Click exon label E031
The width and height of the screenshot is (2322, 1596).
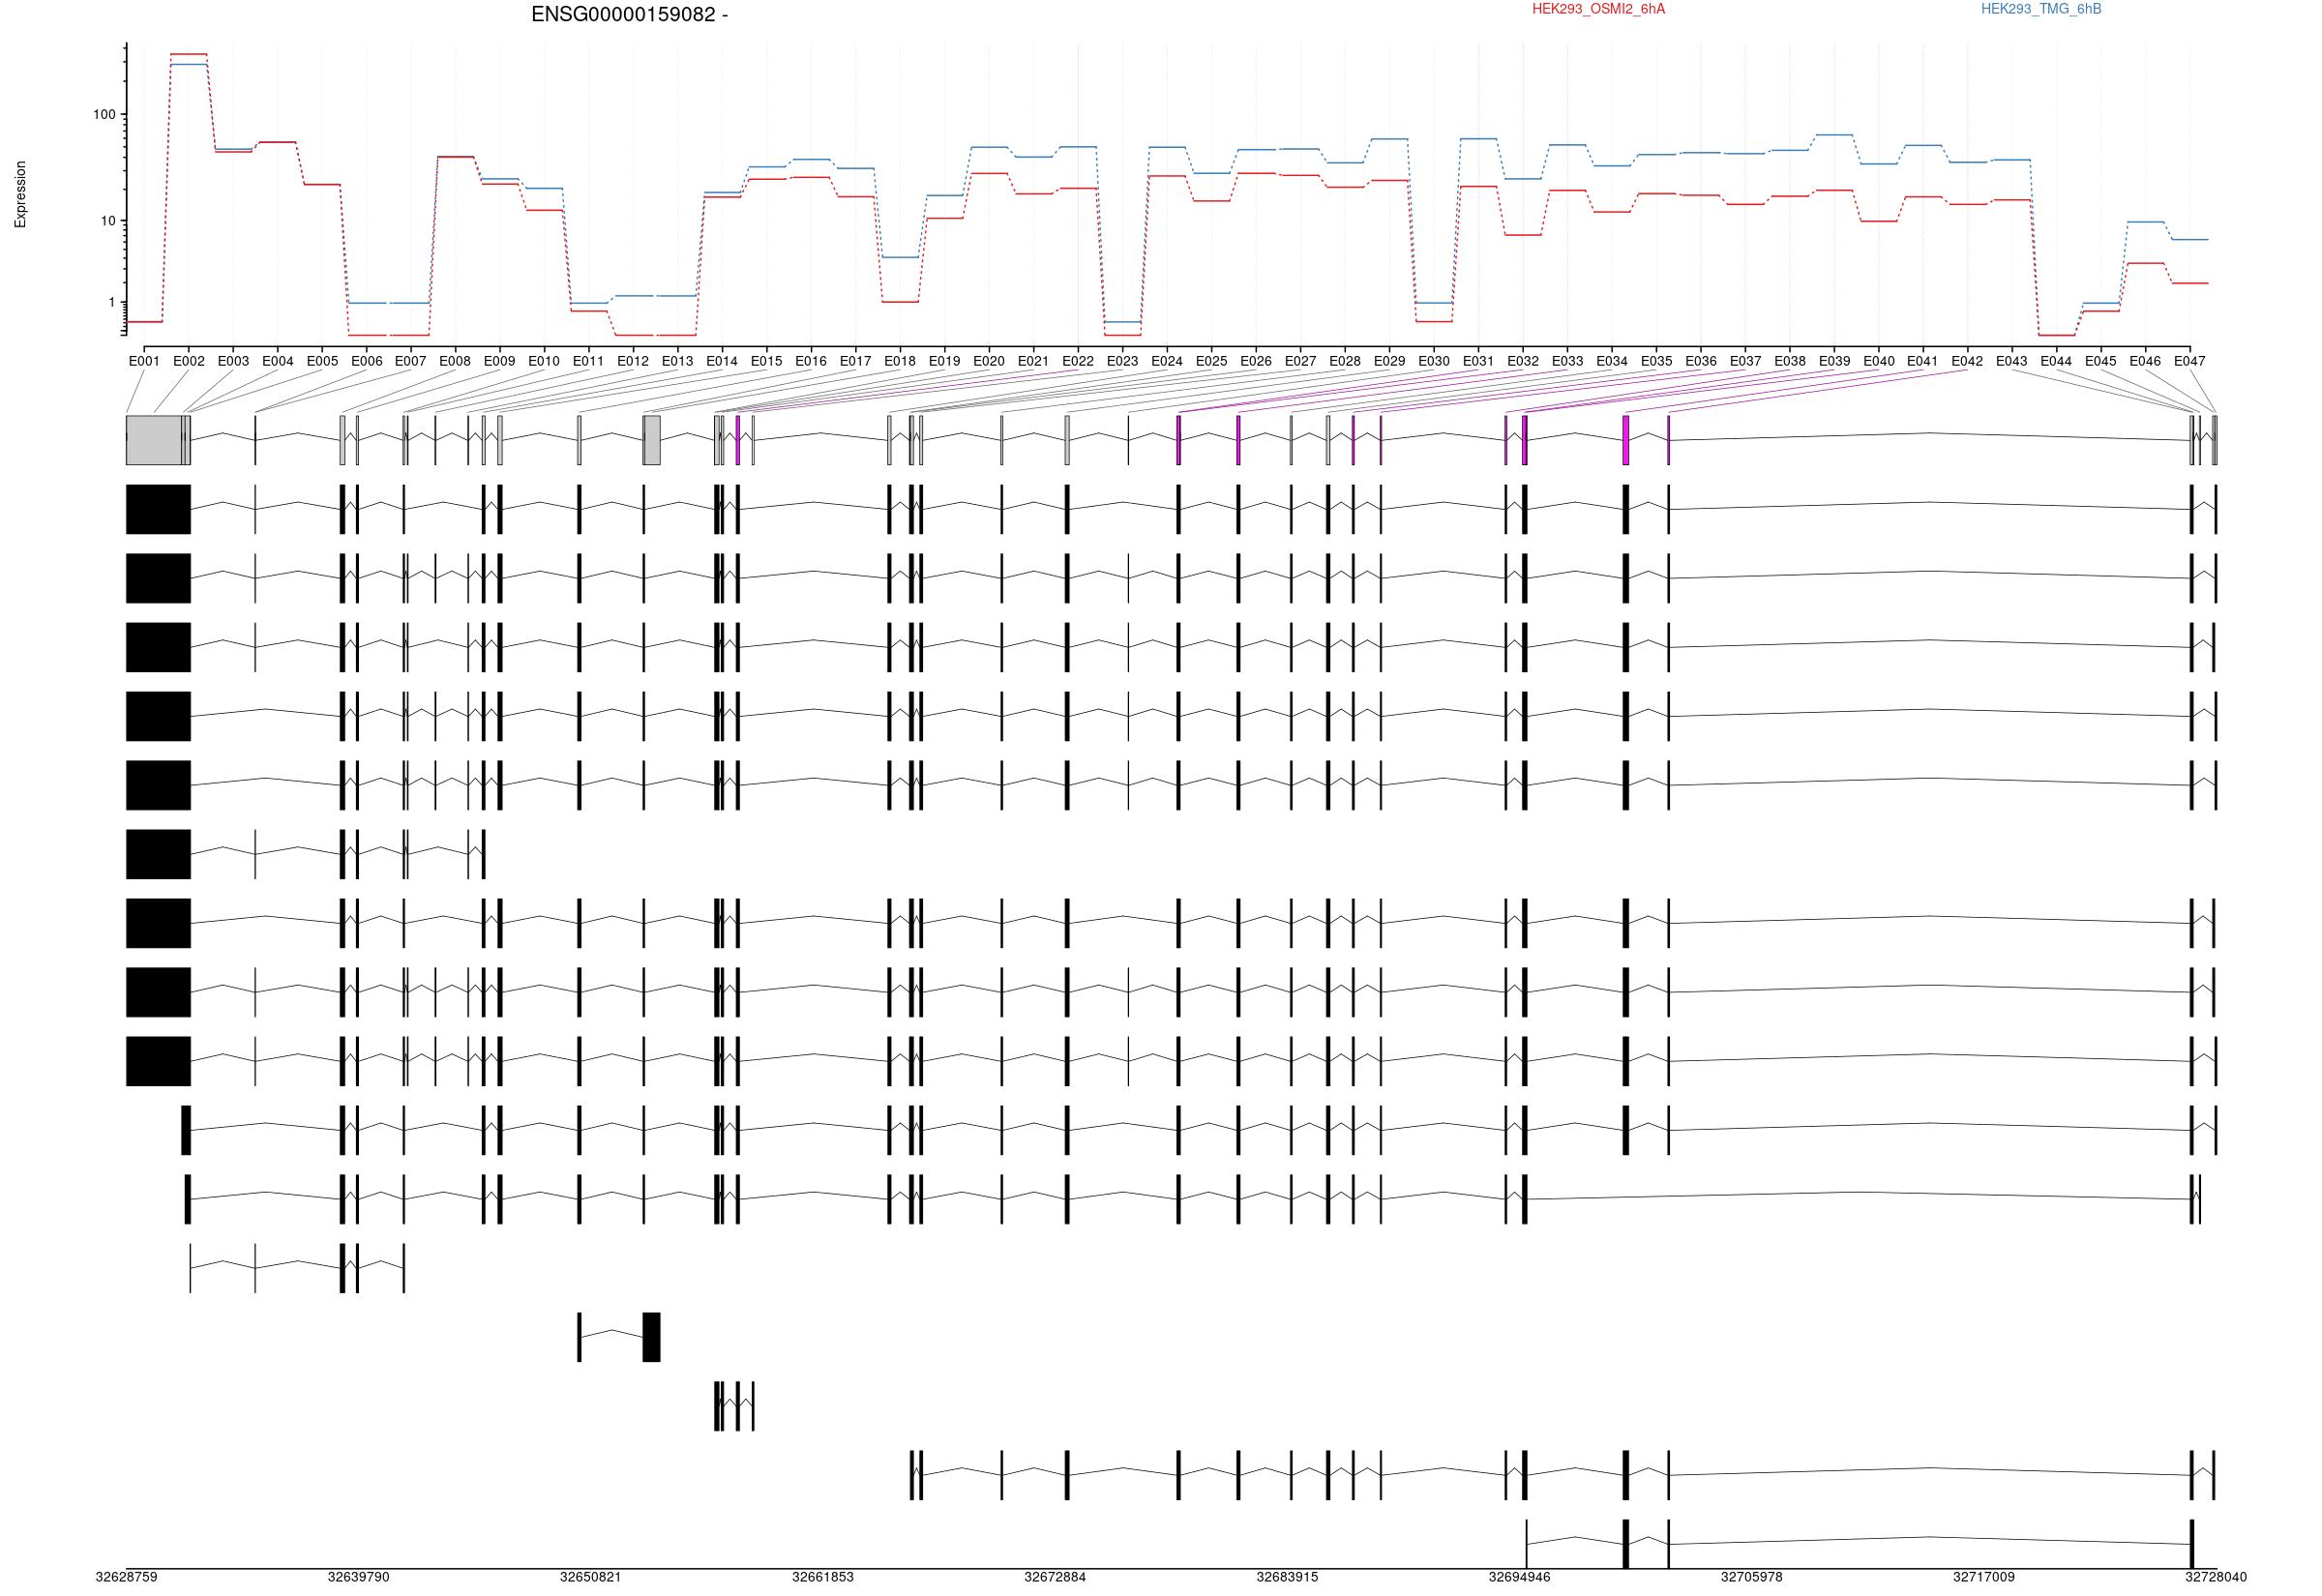tap(1479, 361)
